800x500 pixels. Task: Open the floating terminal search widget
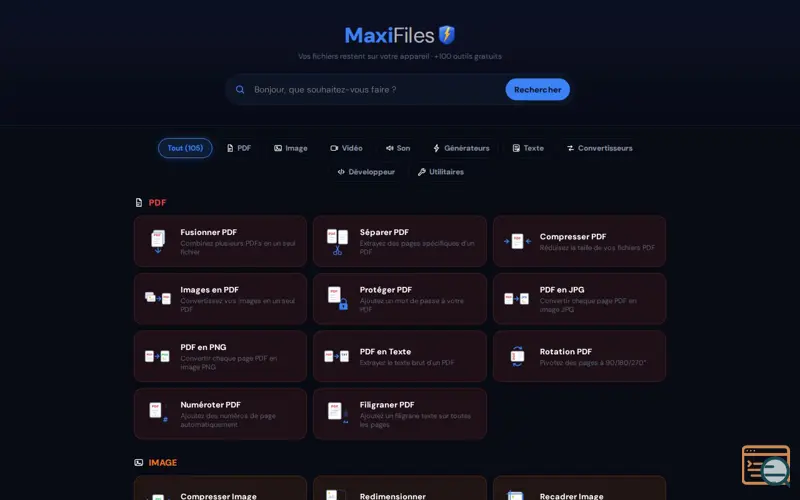click(x=766, y=465)
